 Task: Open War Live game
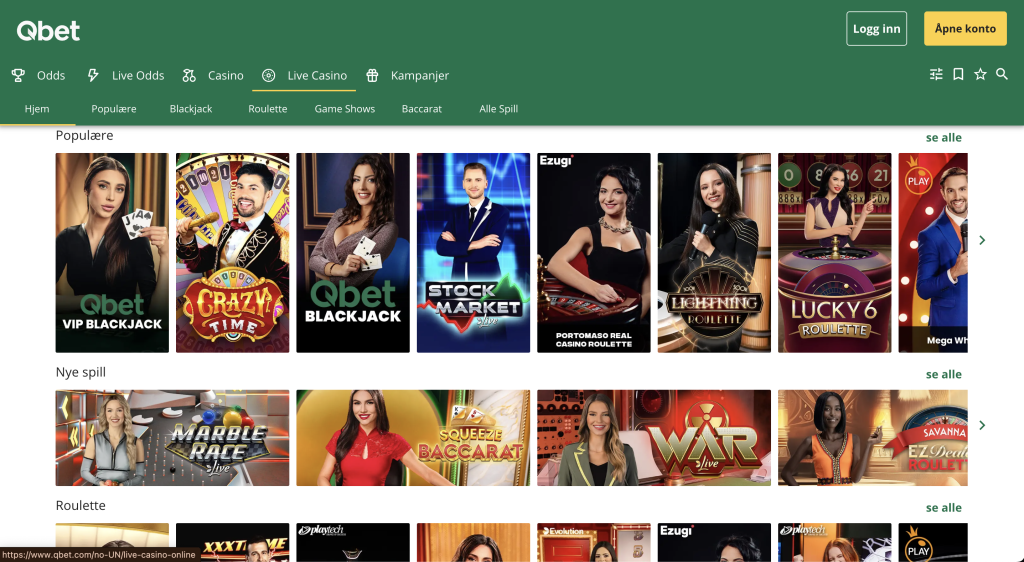point(654,438)
